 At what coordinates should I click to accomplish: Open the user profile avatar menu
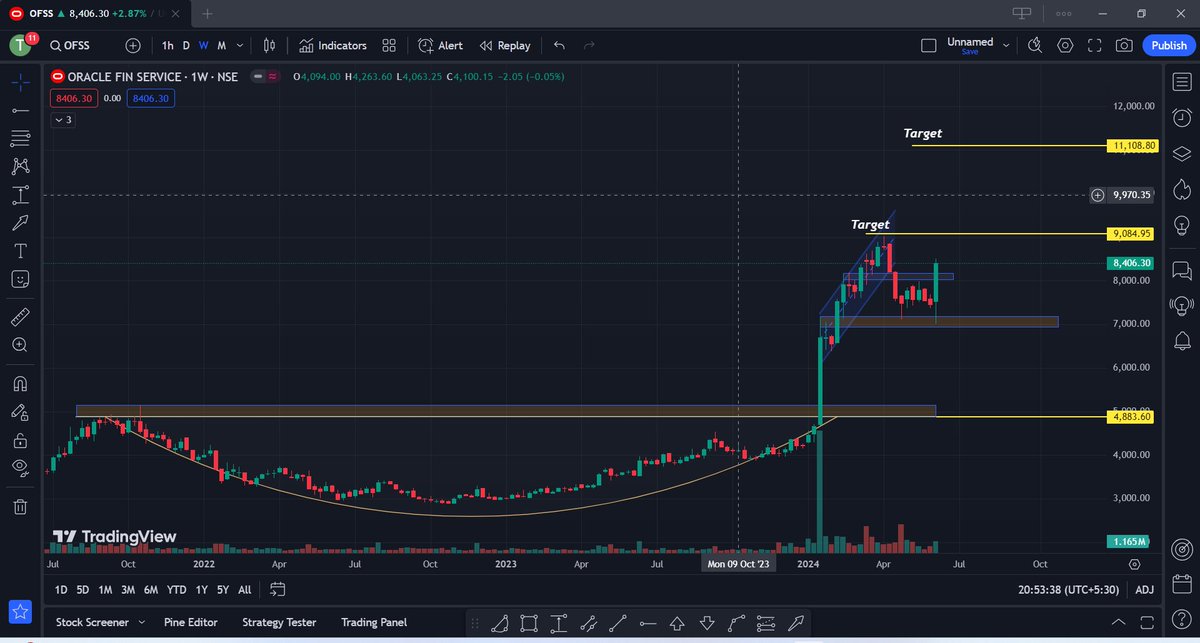21,46
